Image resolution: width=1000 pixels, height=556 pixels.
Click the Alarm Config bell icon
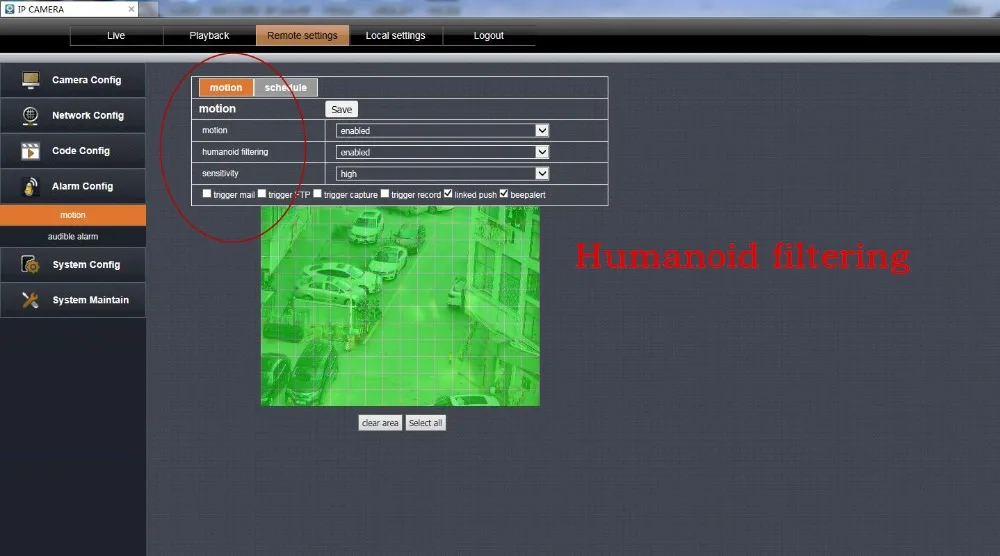point(30,186)
